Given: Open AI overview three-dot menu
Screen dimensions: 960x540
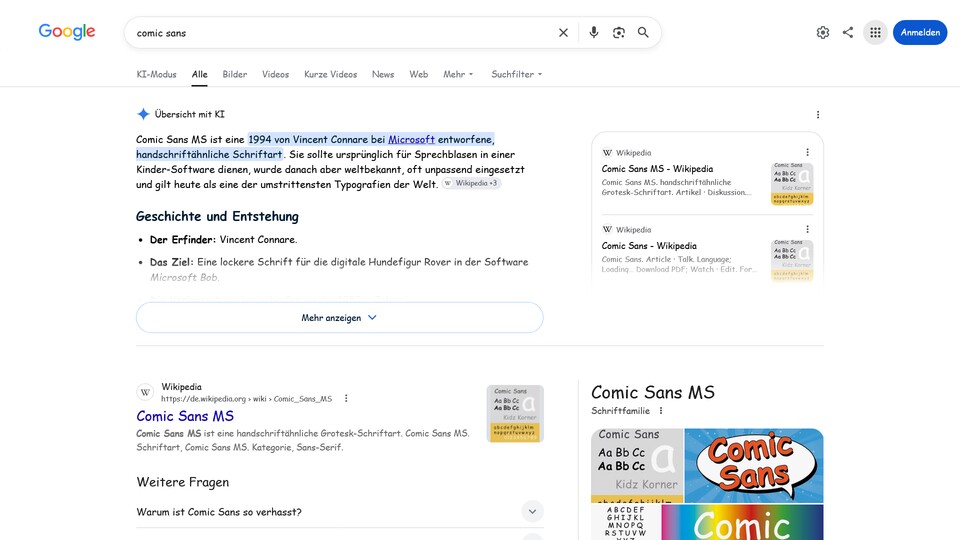Looking at the screenshot, I should (x=818, y=114).
